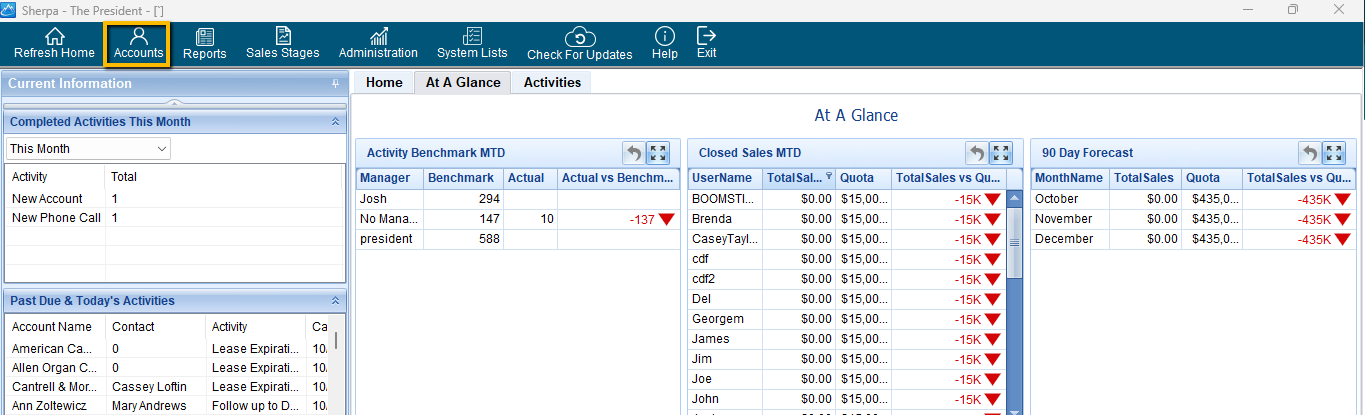1365x415 pixels.
Task: Collapse Past Due & Today's Activities section
Action: coord(335,301)
